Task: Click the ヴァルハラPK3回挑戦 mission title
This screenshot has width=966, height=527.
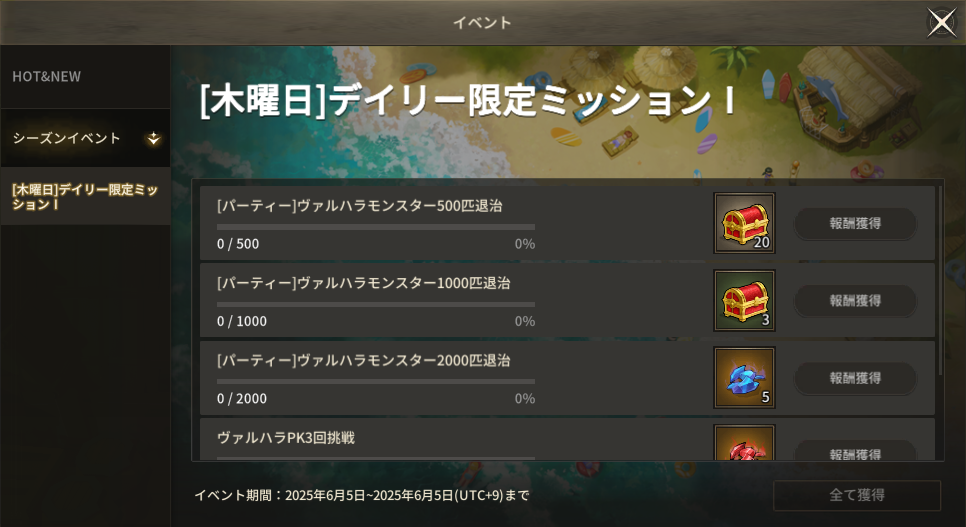Action: point(286,438)
